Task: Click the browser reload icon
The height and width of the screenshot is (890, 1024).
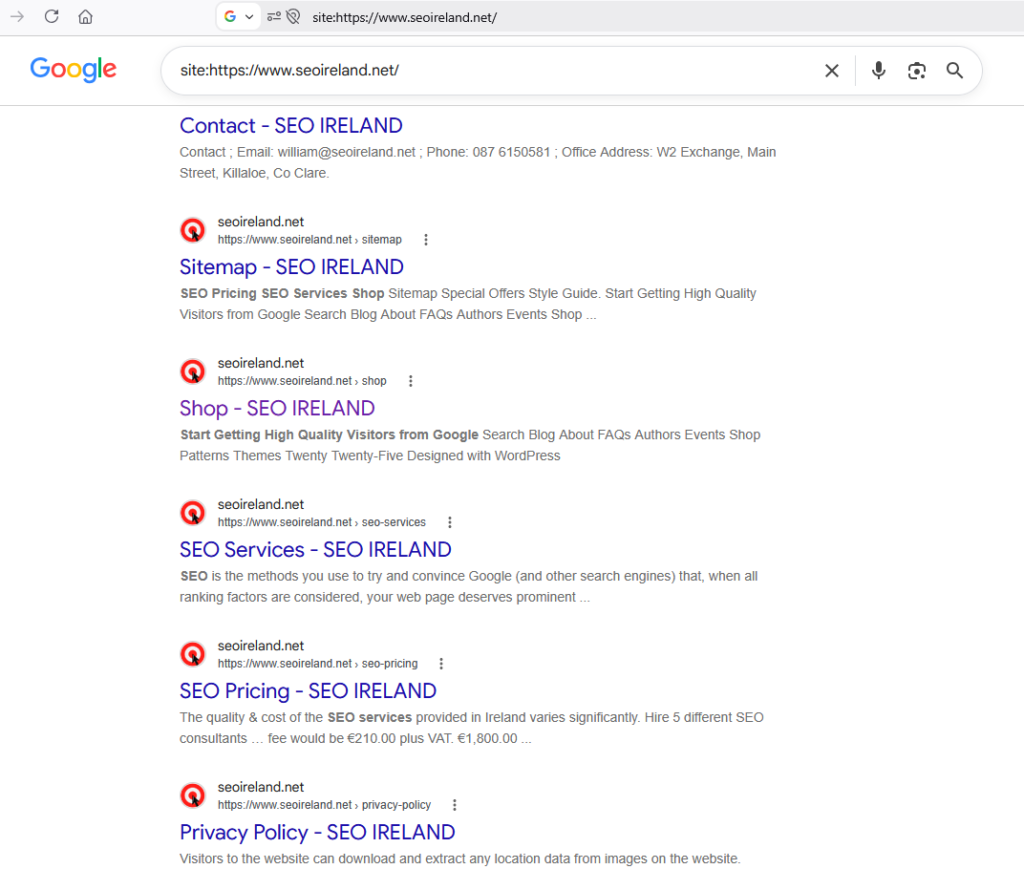Action: tap(52, 16)
